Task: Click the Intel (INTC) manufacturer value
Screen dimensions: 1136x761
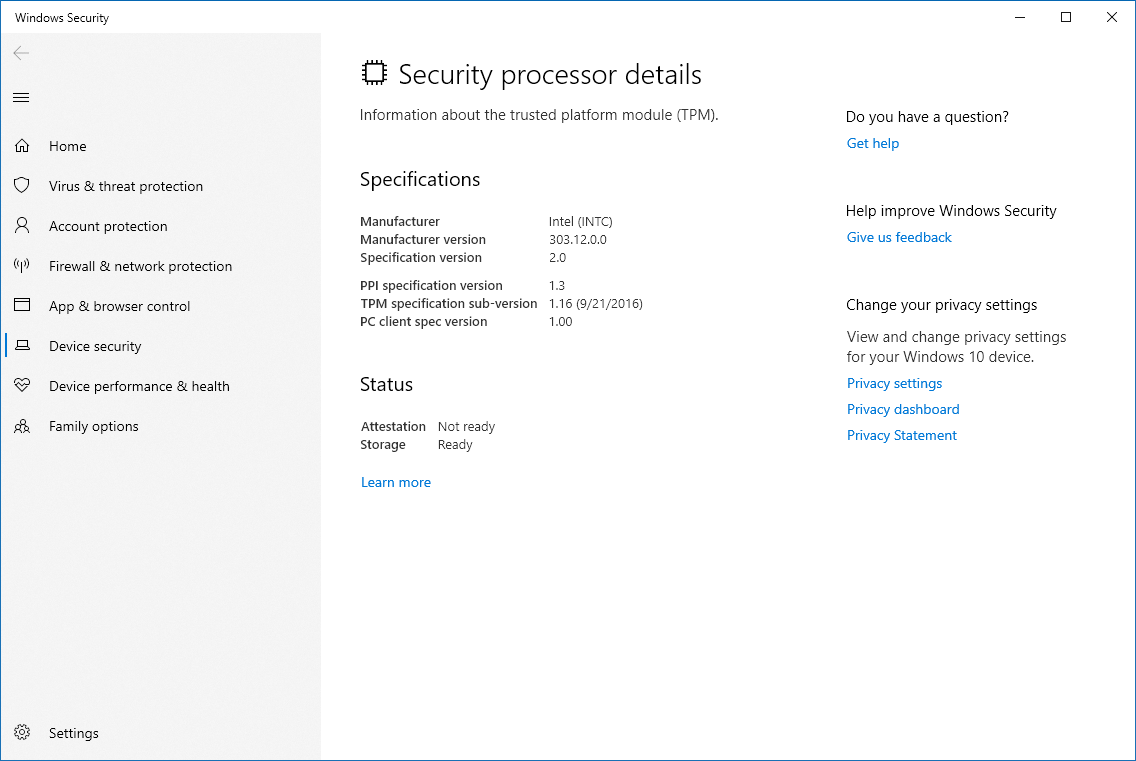Action: click(580, 221)
